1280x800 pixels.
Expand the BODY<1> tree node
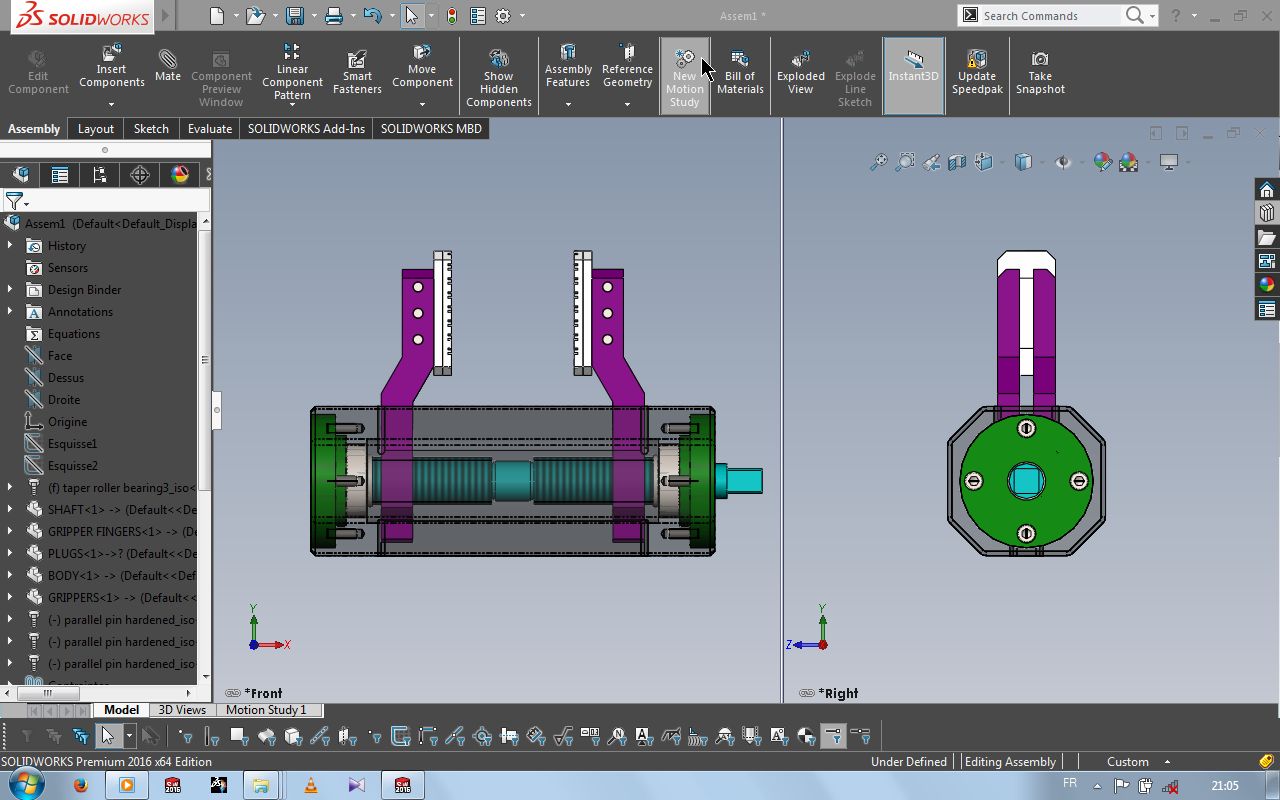(x=10, y=575)
